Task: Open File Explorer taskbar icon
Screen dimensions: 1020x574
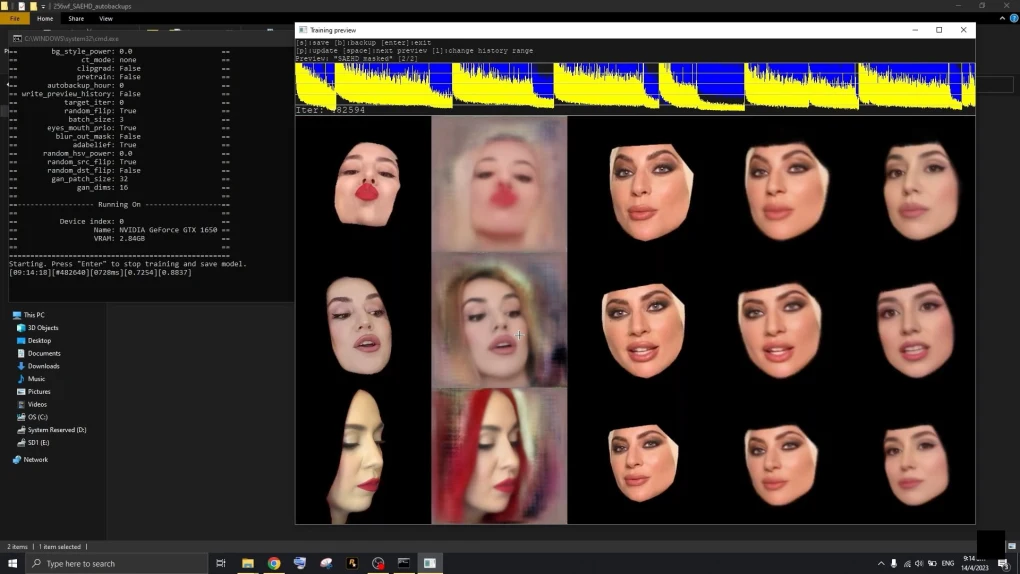Action: pyautogui.click(x=247, y=563)
